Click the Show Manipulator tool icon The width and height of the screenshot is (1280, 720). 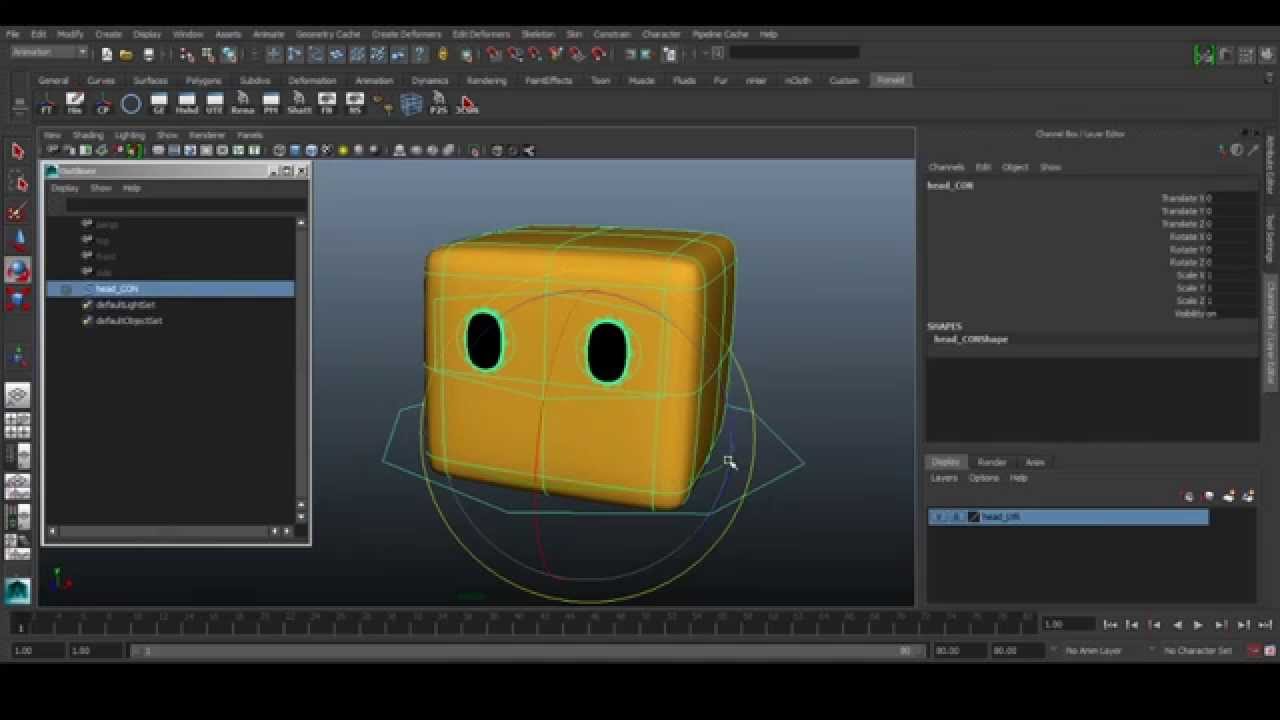point(17,357)
